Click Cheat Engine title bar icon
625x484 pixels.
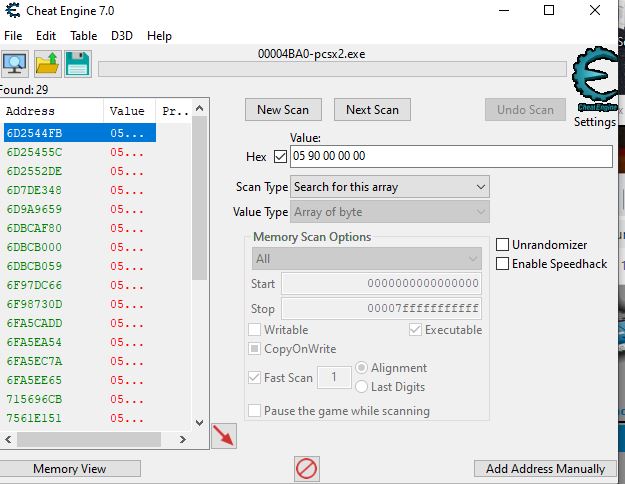(x=12, y=11)
